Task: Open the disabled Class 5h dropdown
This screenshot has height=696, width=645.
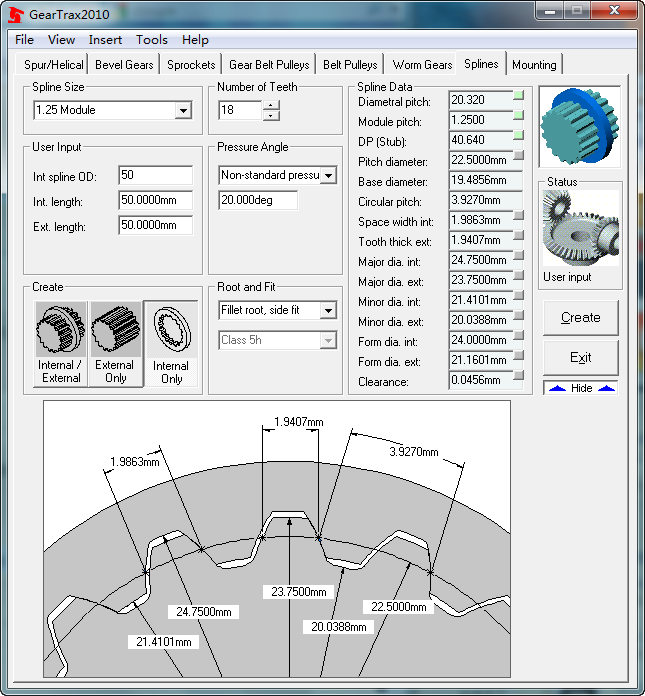Action: [x=328, y=340]
